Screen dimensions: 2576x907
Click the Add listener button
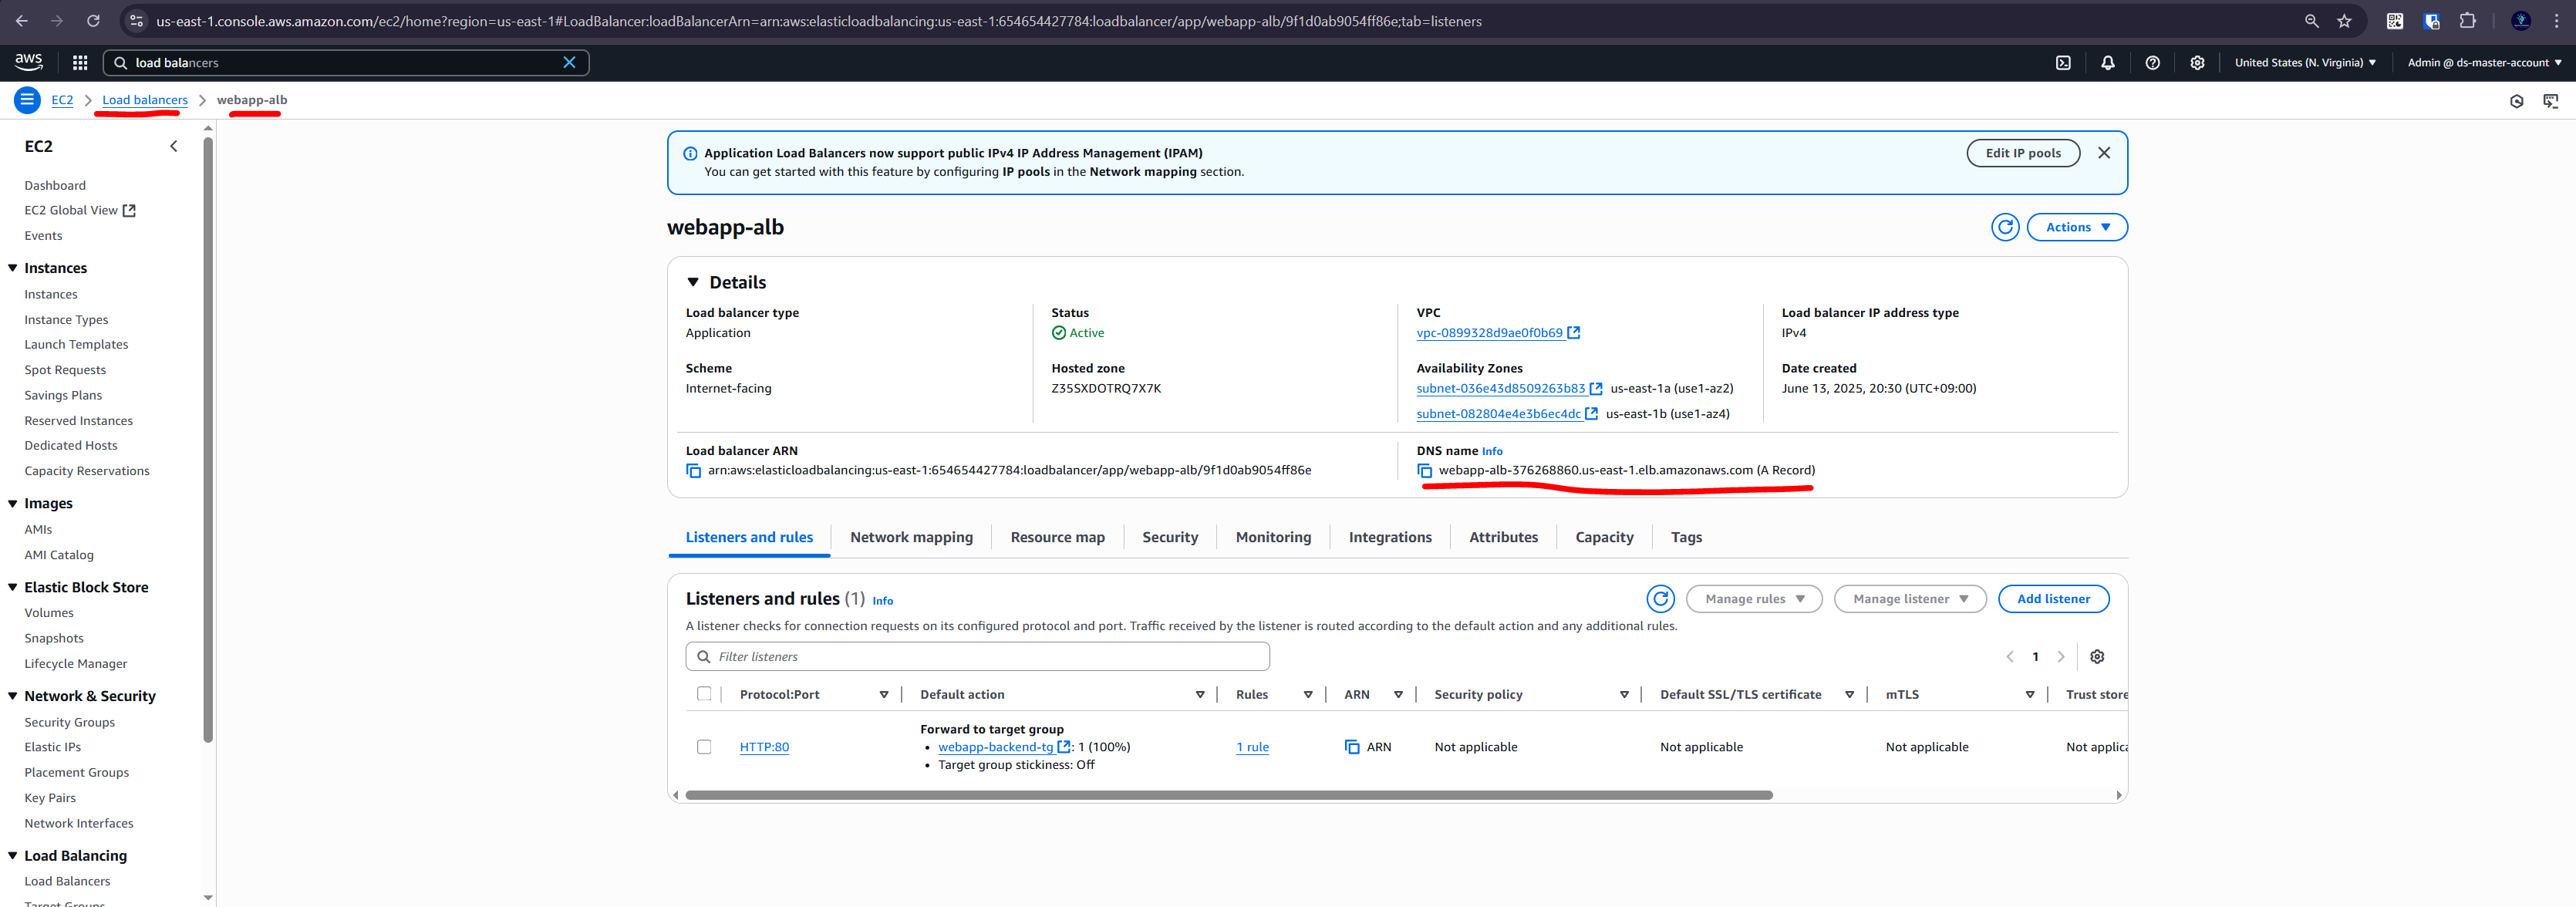[2052, 599]
